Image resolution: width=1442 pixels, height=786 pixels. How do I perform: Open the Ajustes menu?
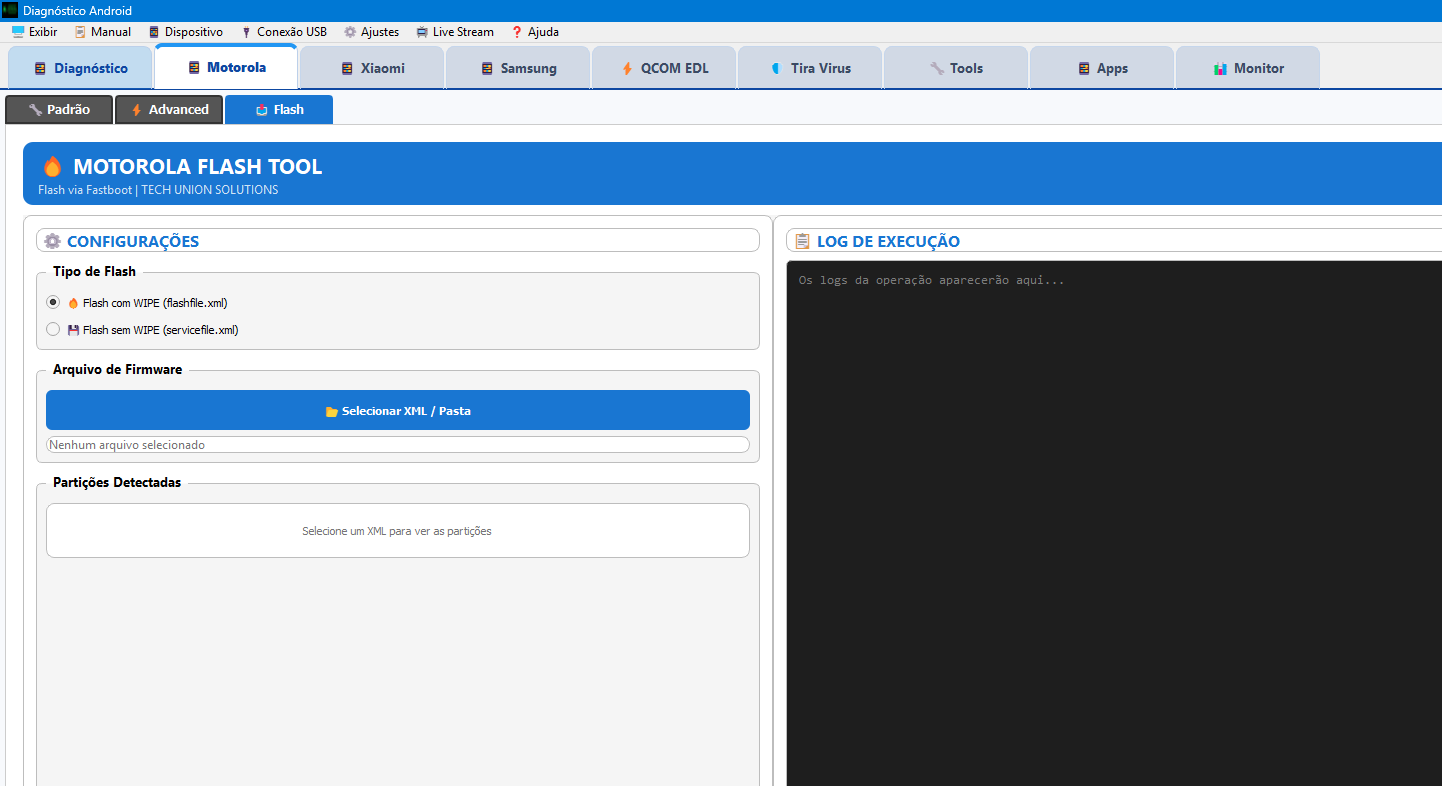pos(371,32)
